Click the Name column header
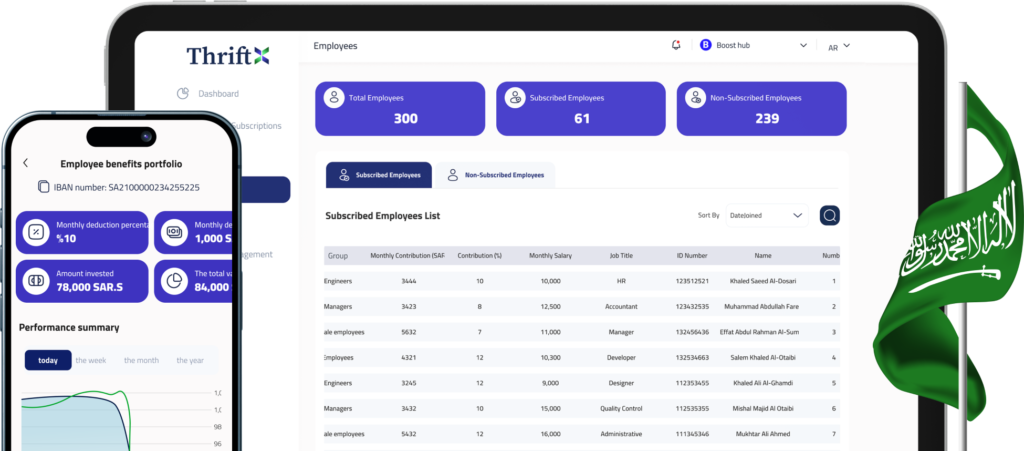1024x451 pixels. [x=763, y=256]
